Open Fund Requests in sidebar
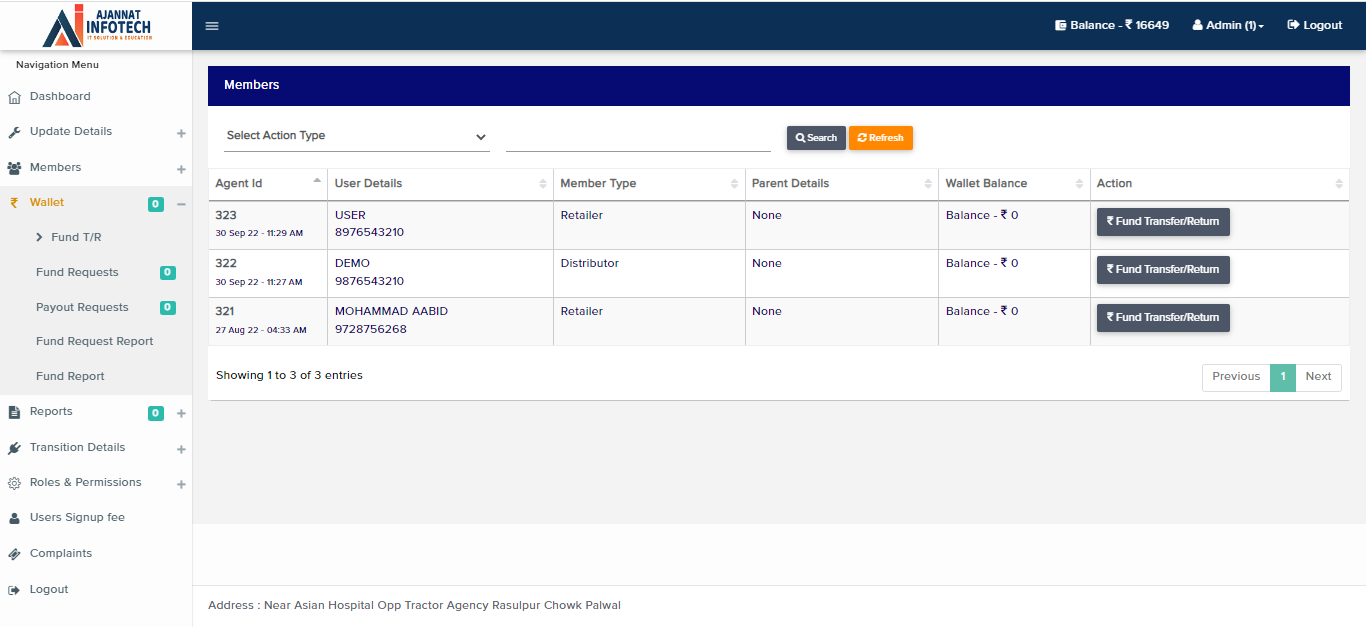The height and width of the screenshot is (627, 1366). (x=77, y=272)
